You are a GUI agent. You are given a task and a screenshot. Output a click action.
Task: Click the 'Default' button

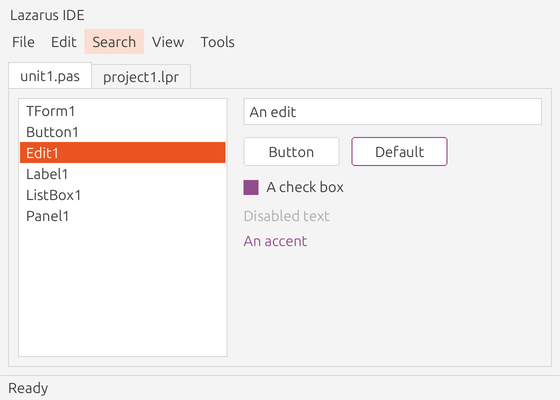coord(399,152)
